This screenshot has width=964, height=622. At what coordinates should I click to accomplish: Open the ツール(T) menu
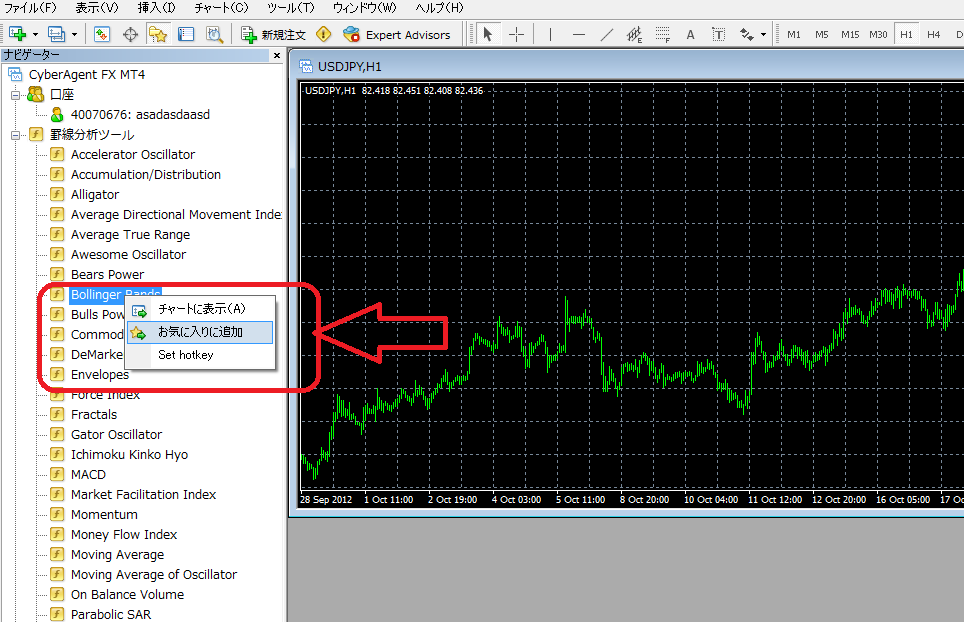coord(290,8)
